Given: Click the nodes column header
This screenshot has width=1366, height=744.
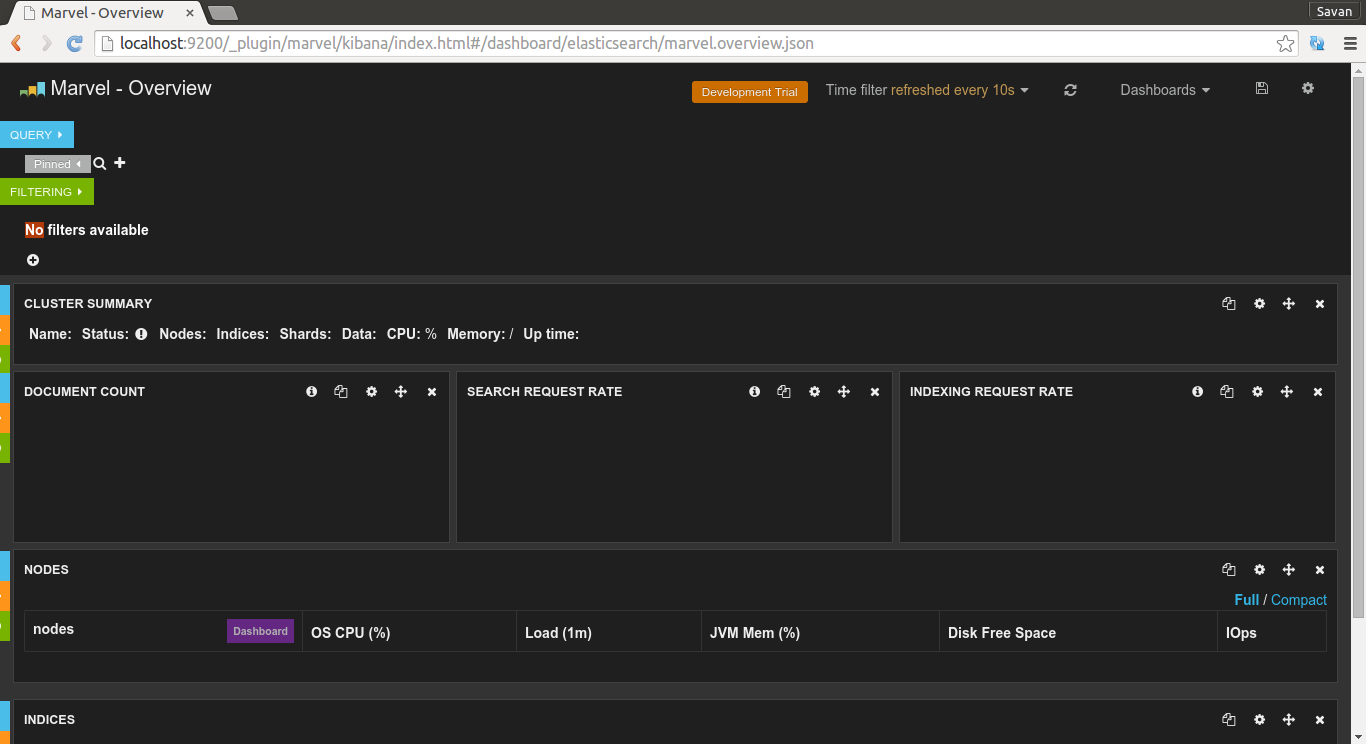Looking at the screenshot, I should 53,629.
